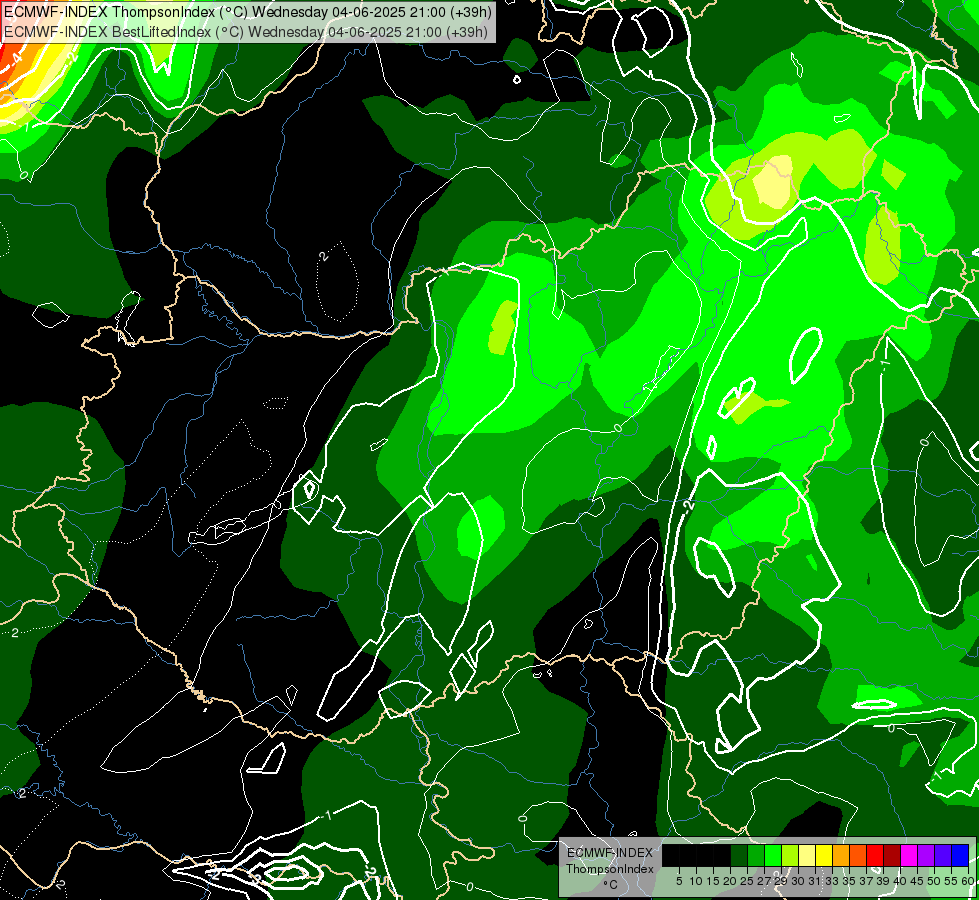Image resolution: width=979 pixels, height=900 pixels.
Task: Select the dark green 20–25 legend swatch
Action: [x=739, y=855]
